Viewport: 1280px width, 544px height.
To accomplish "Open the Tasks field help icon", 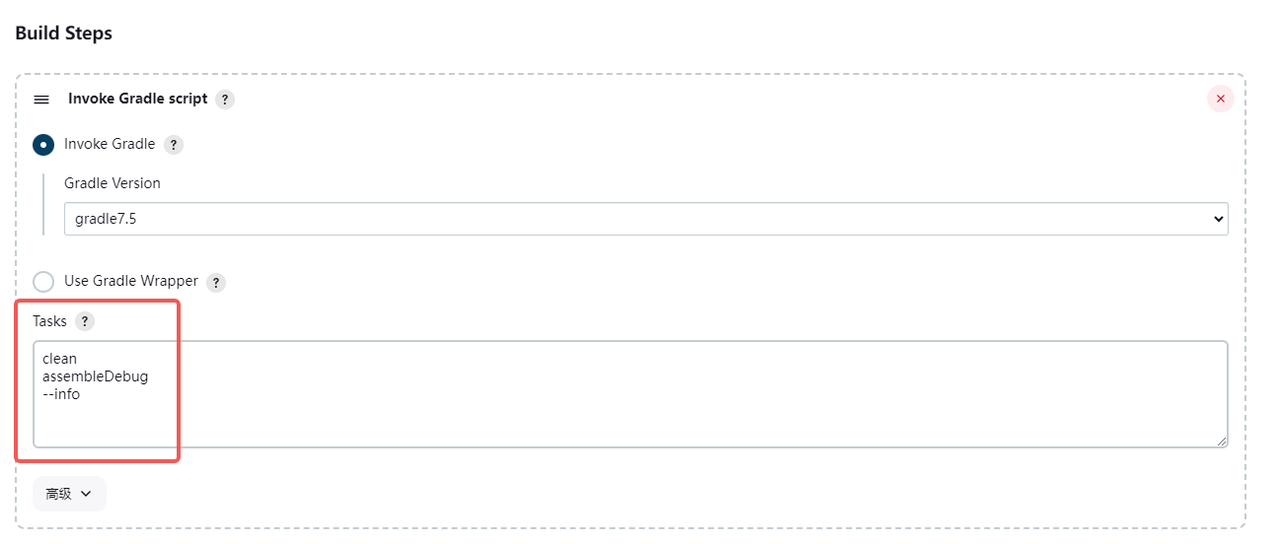I will [85, 322].
